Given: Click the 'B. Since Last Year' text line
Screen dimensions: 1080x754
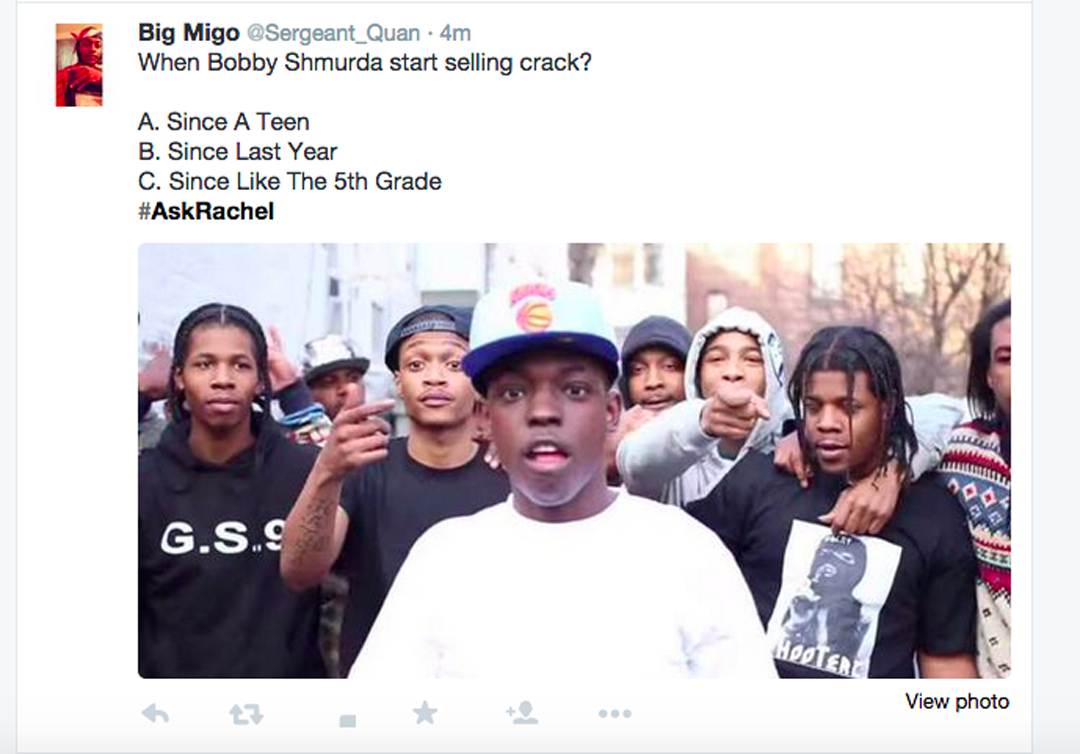Looking at the screenshot, I should click(x=238, y=151).
